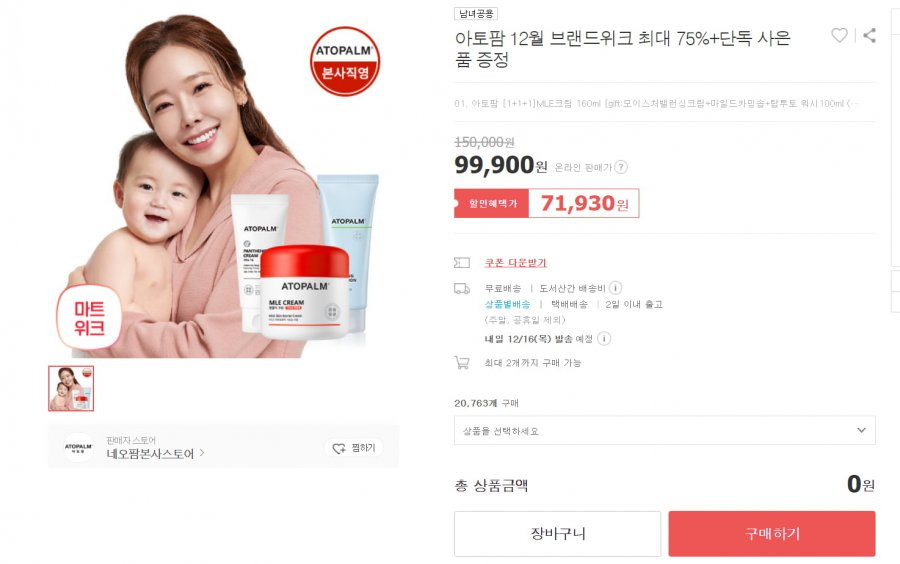Click the coupon ticket icon
Screen dimensions: 900x564
click(462, 263)
